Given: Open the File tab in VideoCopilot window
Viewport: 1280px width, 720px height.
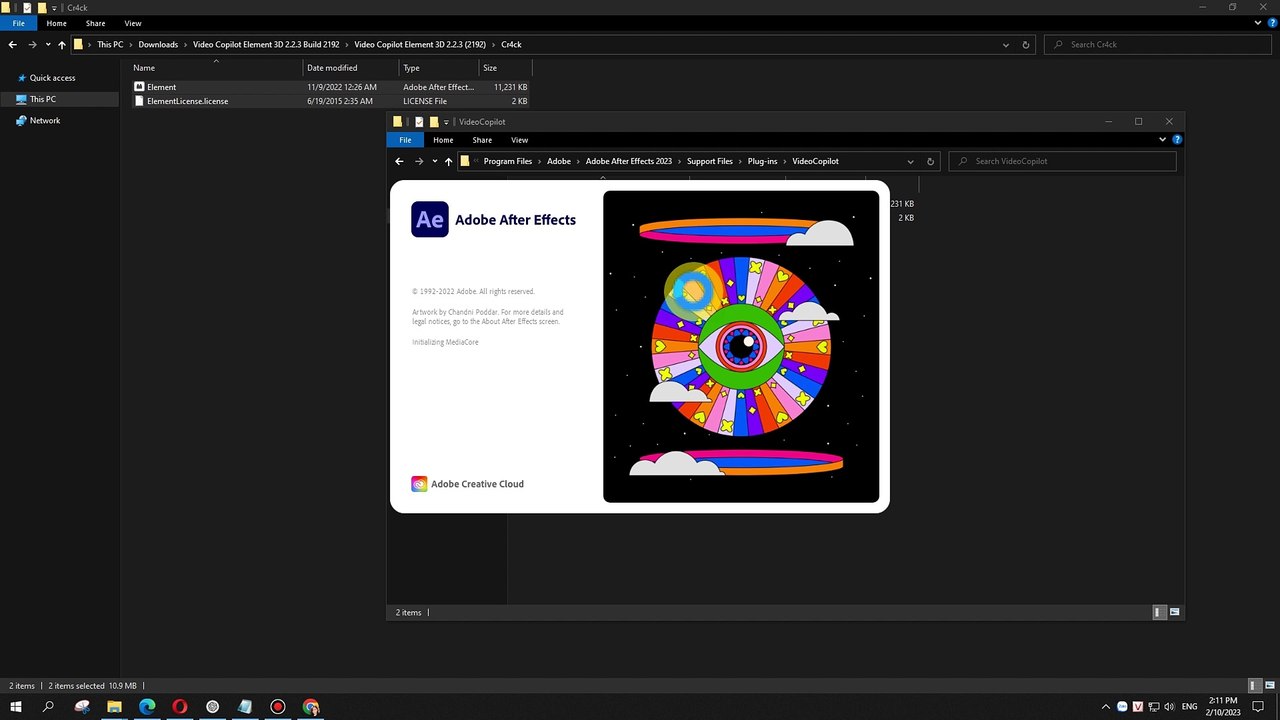Looking at the screenshot, I should [405, 140].
